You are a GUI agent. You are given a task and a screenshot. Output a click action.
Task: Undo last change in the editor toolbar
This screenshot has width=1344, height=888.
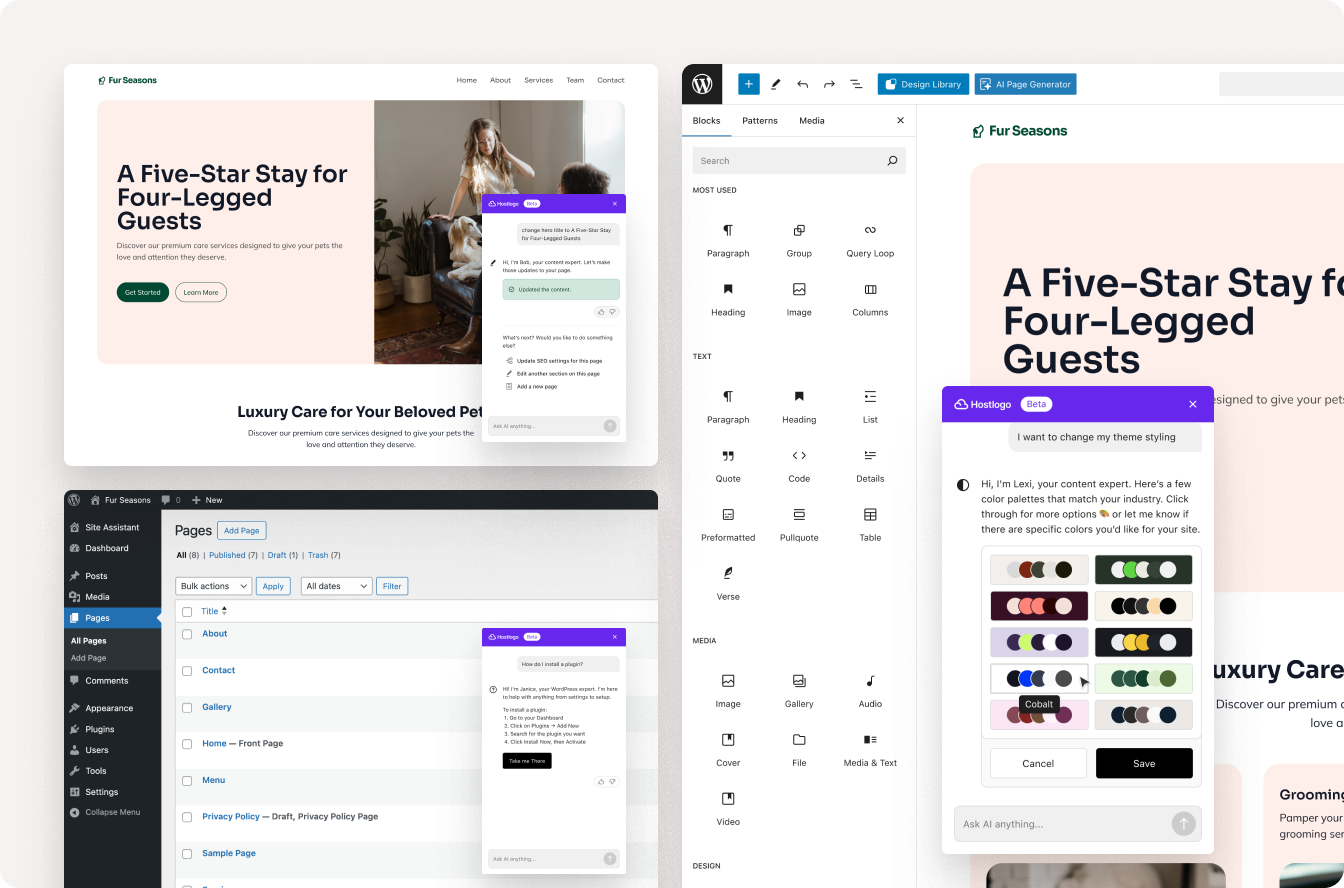[802, 84]
